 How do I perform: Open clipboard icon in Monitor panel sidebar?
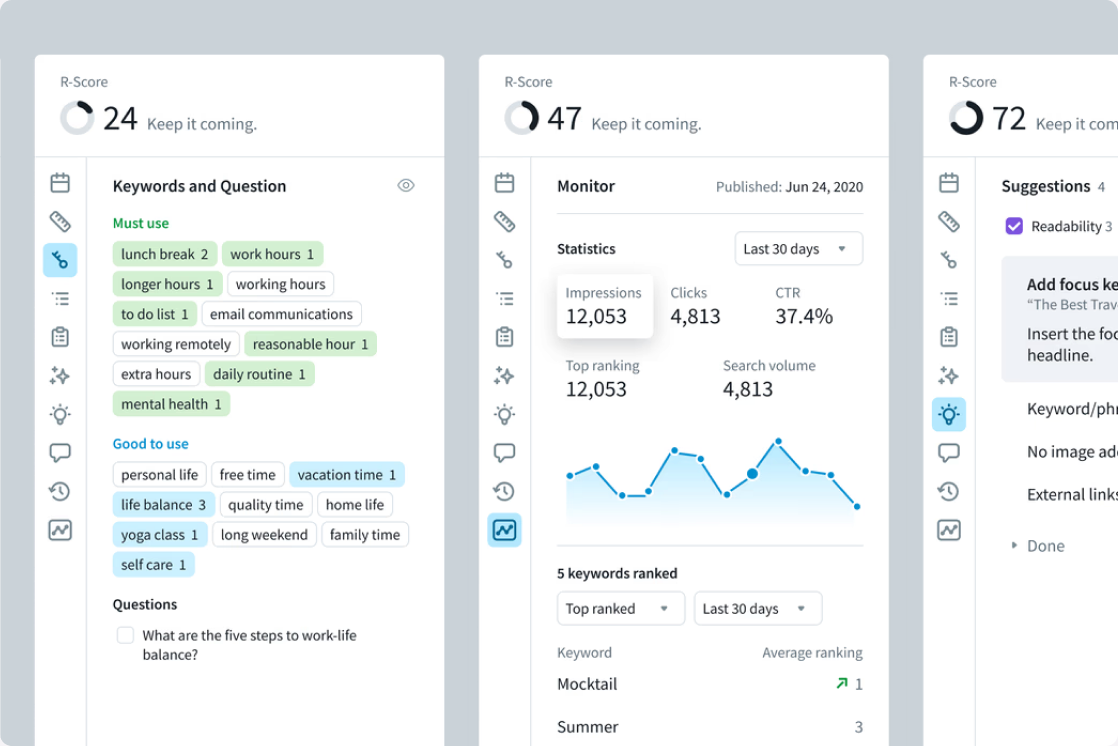504,337
